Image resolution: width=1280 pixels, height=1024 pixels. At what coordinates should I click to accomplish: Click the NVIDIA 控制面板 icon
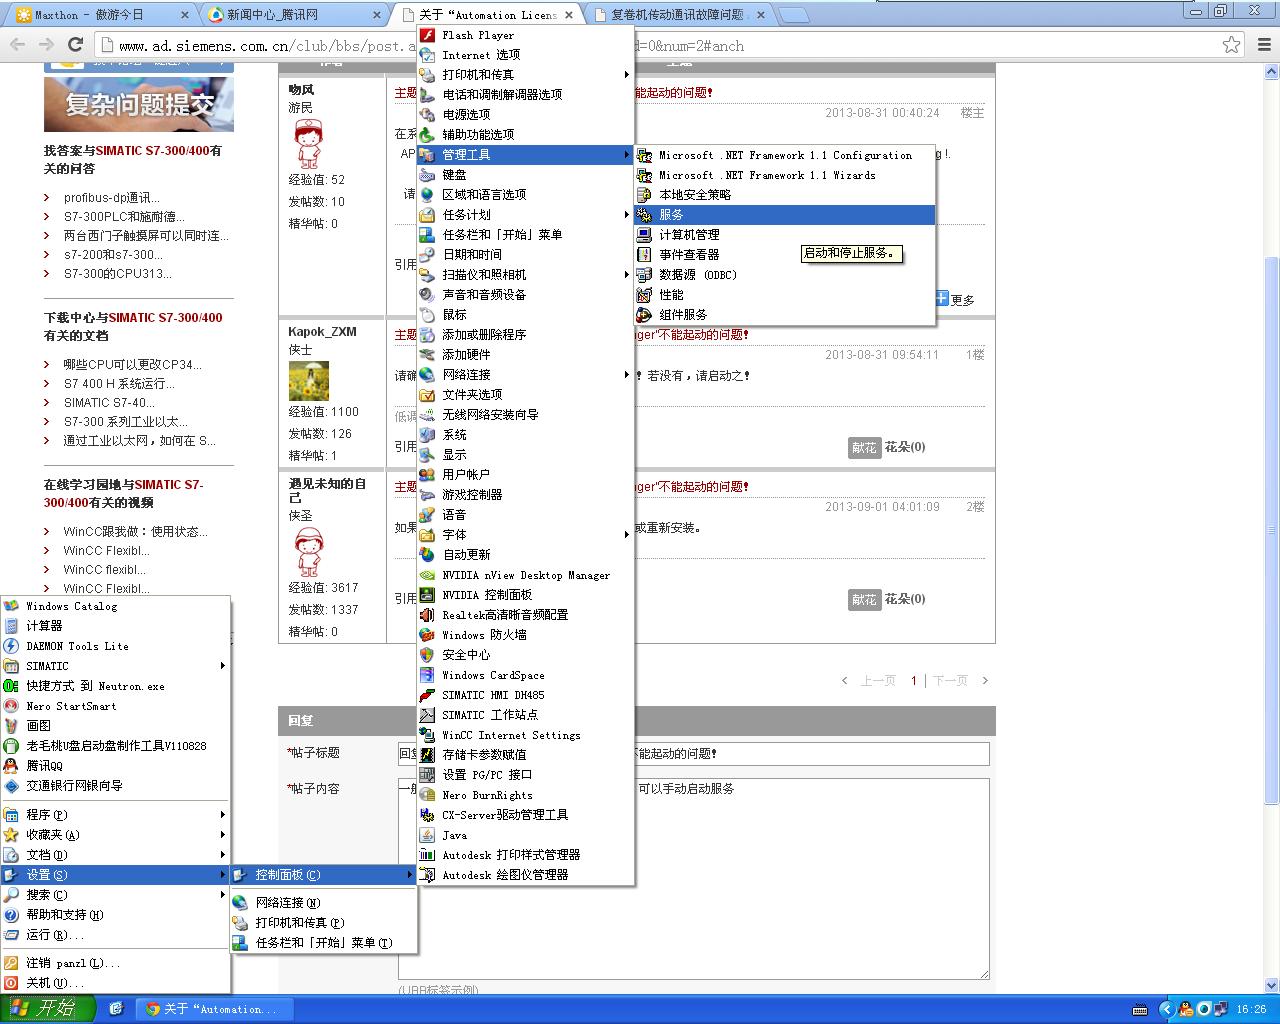point(427,595)
